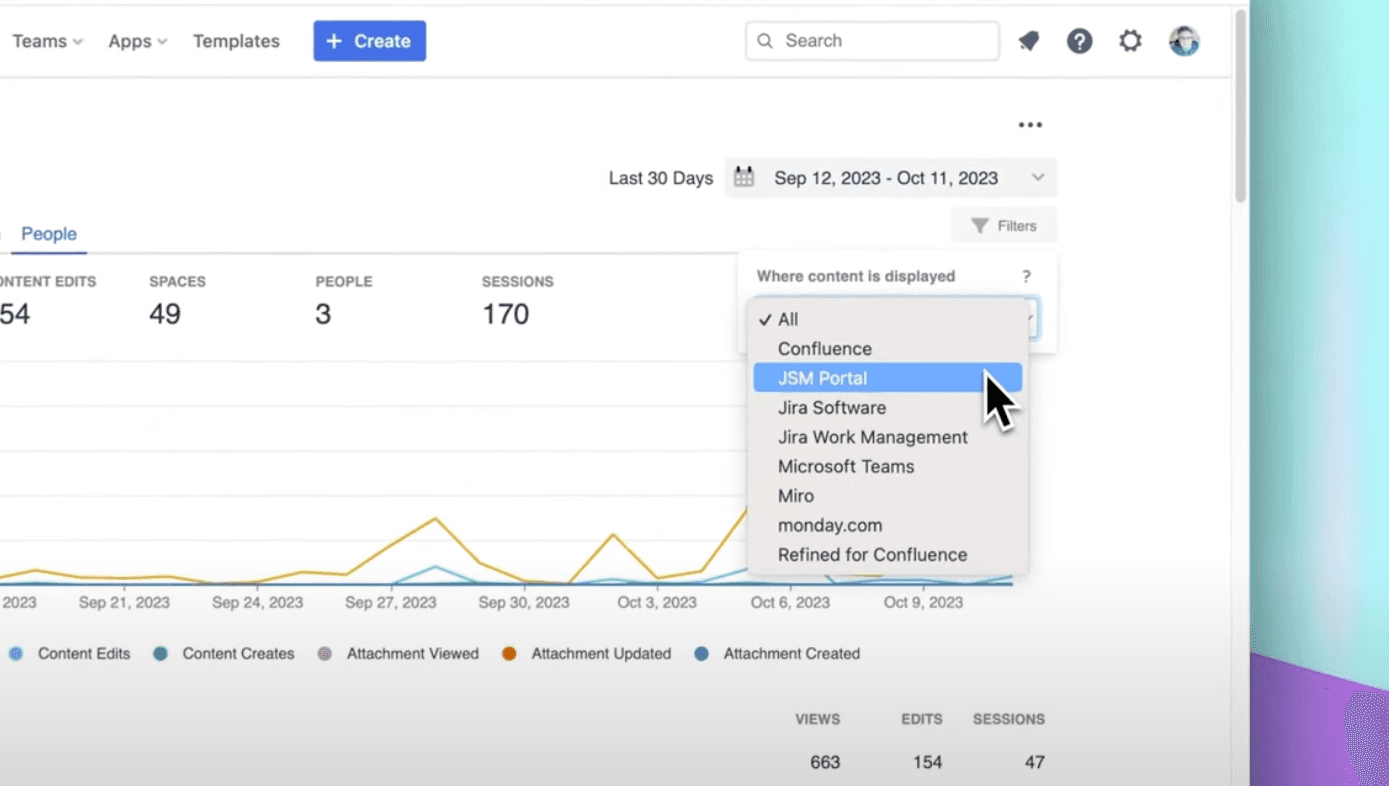Choose the JSM Portal option
This screenshot has width=1389, height=786.
point(888,378)
